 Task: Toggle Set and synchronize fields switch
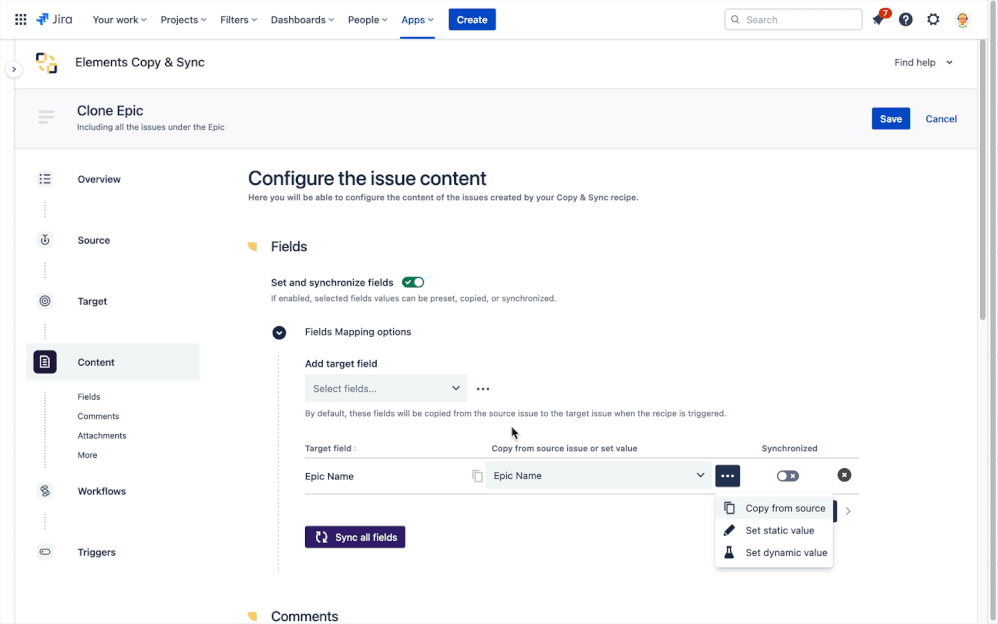click(x=413, y=282)
